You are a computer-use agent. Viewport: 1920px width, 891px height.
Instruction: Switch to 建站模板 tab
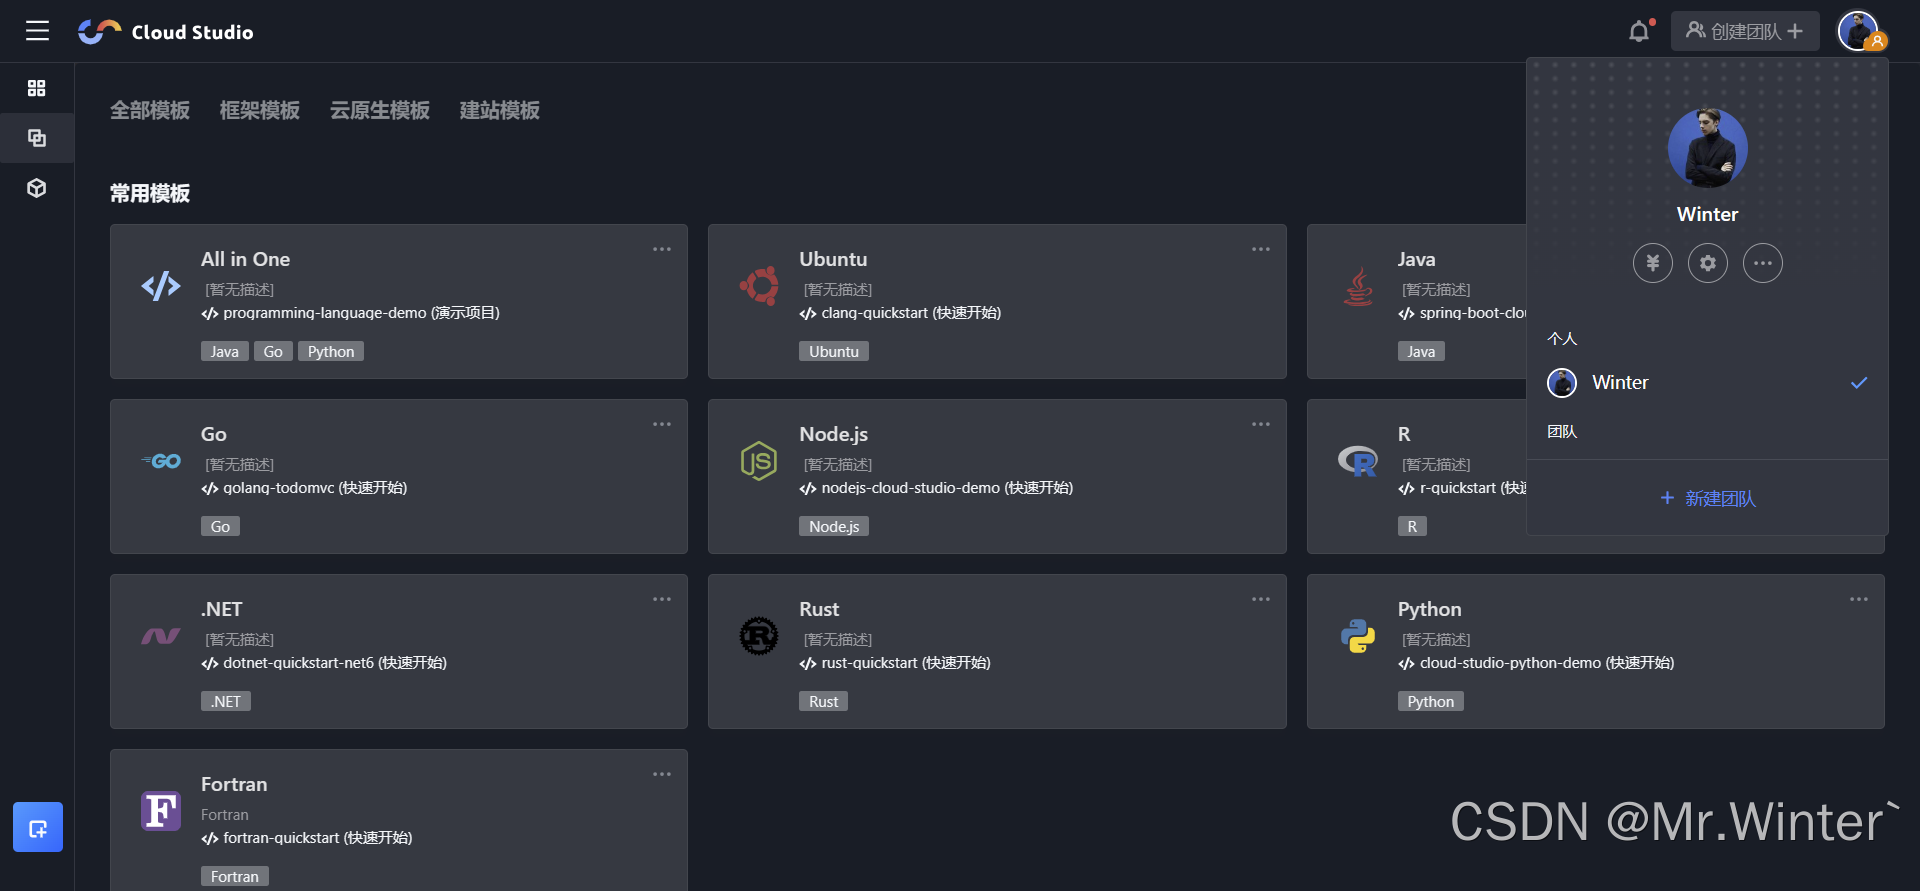click(500, 110)
